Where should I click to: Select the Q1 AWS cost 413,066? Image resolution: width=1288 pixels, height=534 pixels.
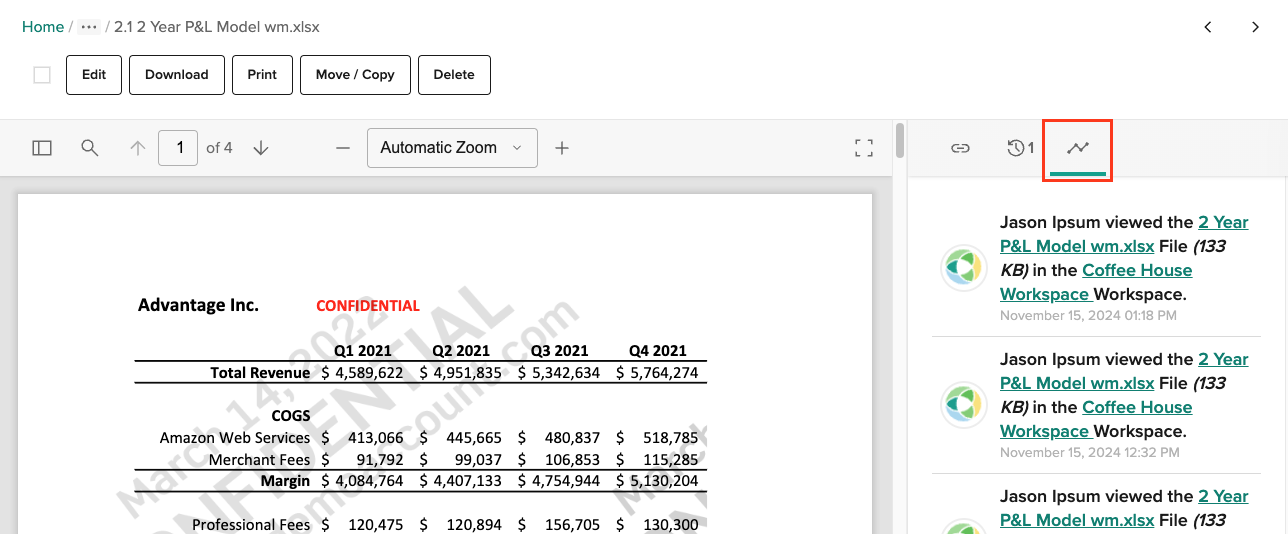375,438
